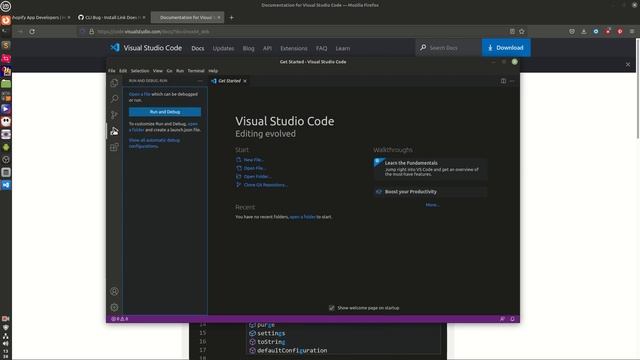Click the site padlock icon in address bar
640x360 pixels.
tap(91, 31)
